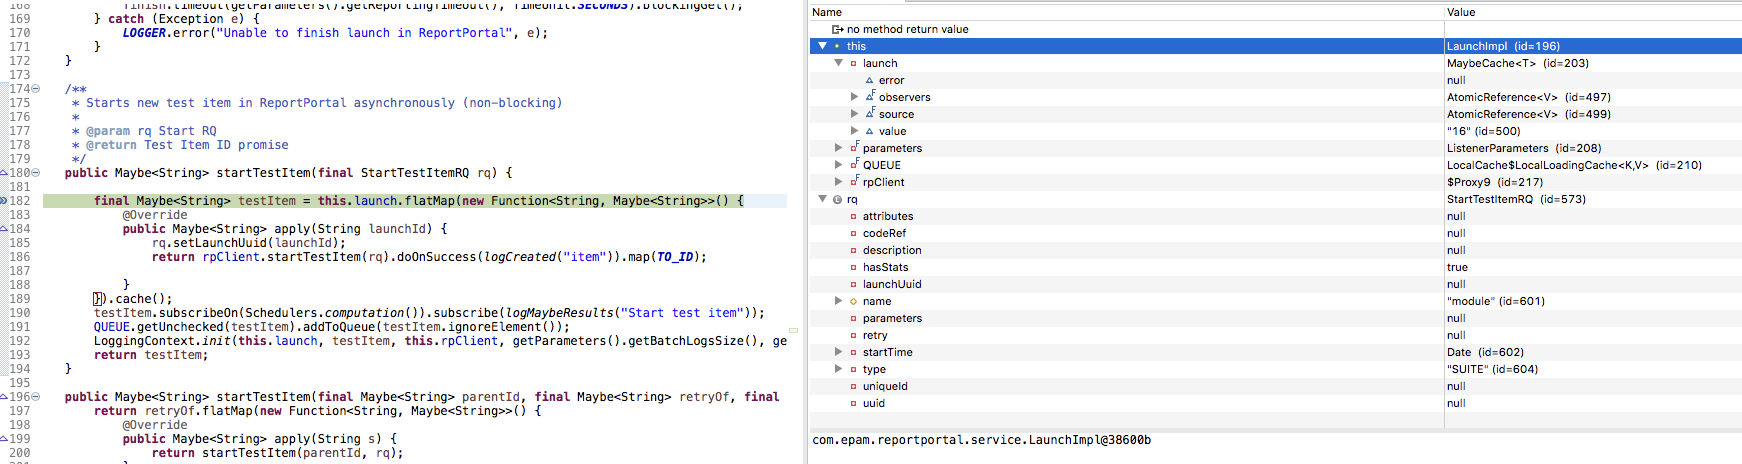Click the value 'ListenerParameters (id=208)'
The height and width of the screenshot is (464, 1742).
pos(1524,148)
